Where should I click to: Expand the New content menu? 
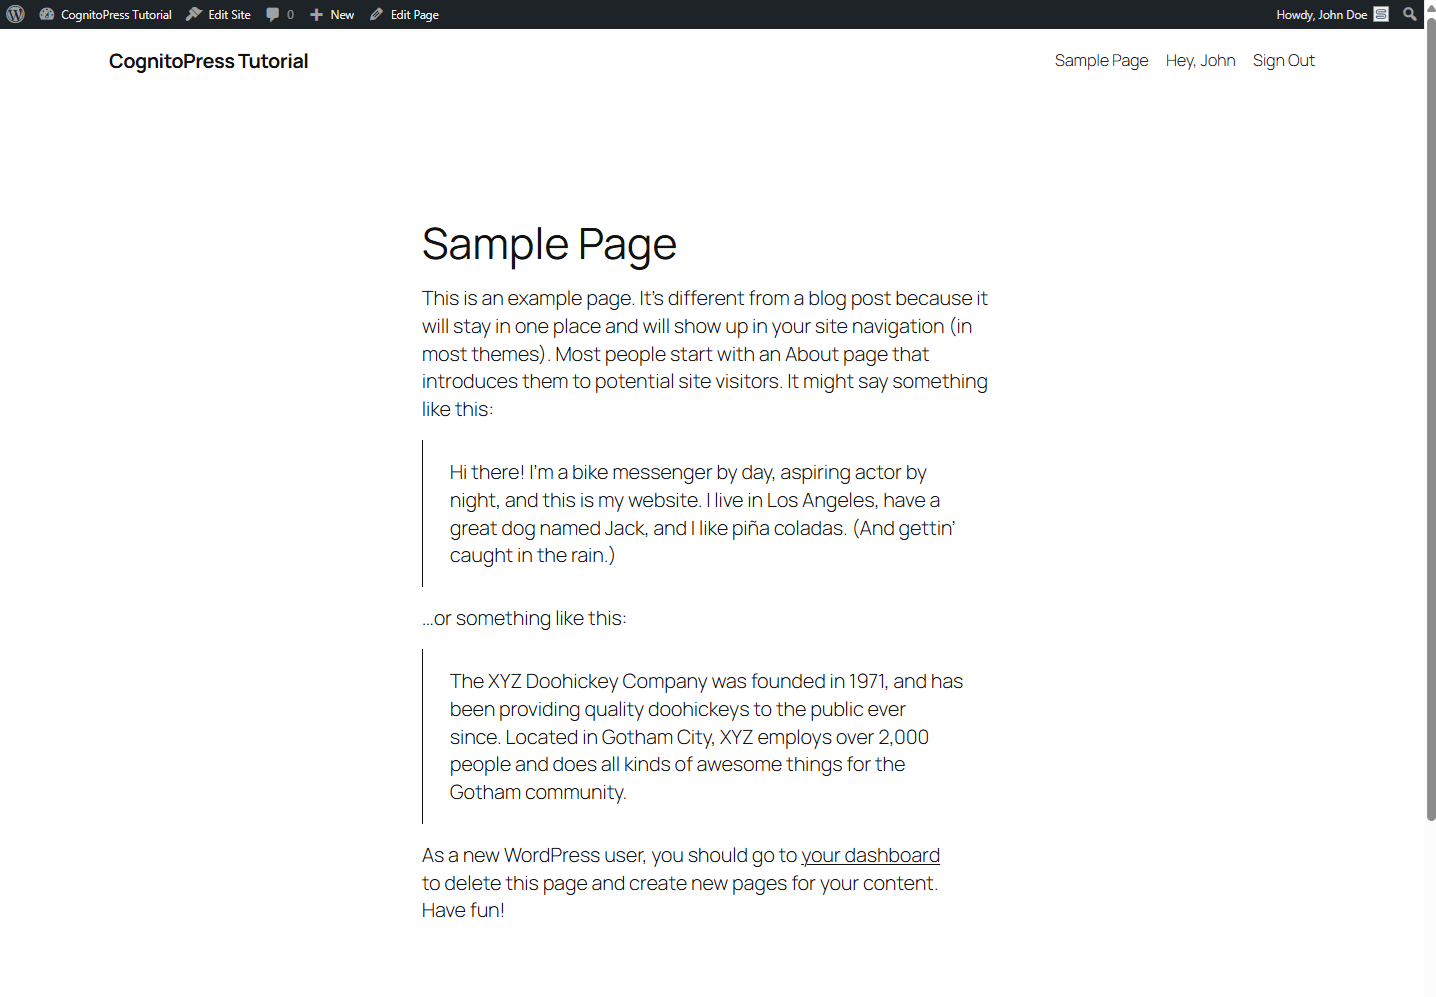tap(332, 14)
